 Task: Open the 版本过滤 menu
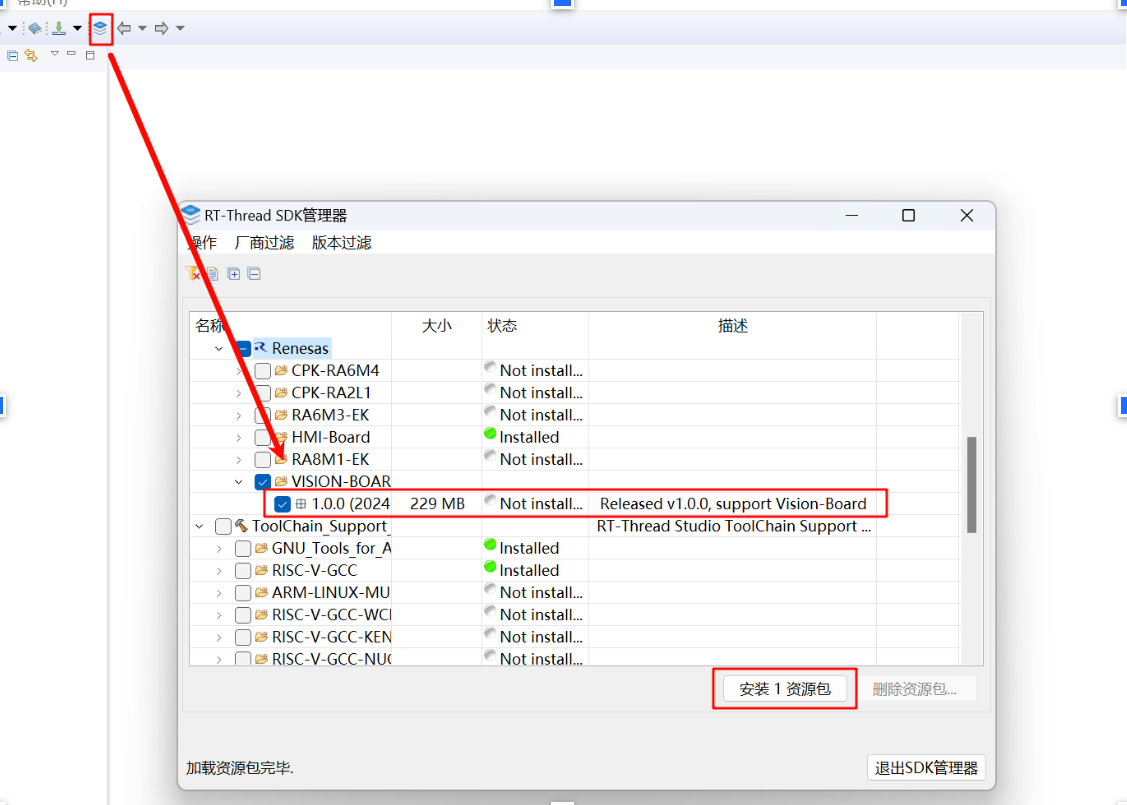[341, 243]
